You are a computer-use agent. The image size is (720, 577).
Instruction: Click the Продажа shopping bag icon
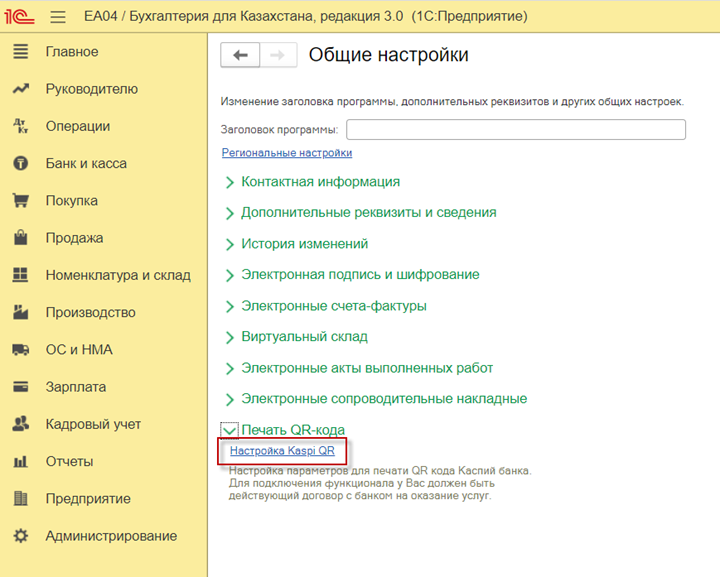click(x=21, y=237)
